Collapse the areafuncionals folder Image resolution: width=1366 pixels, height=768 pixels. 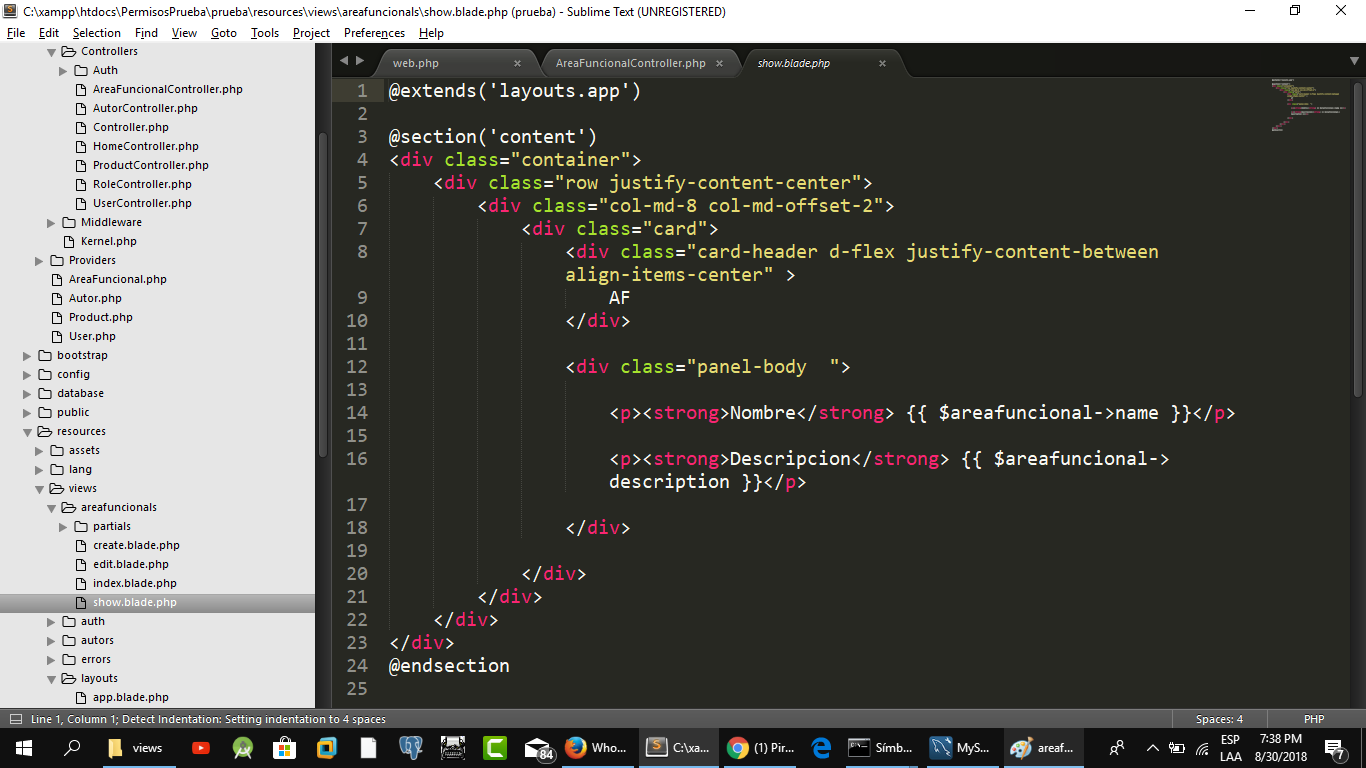tap(52, 507)
